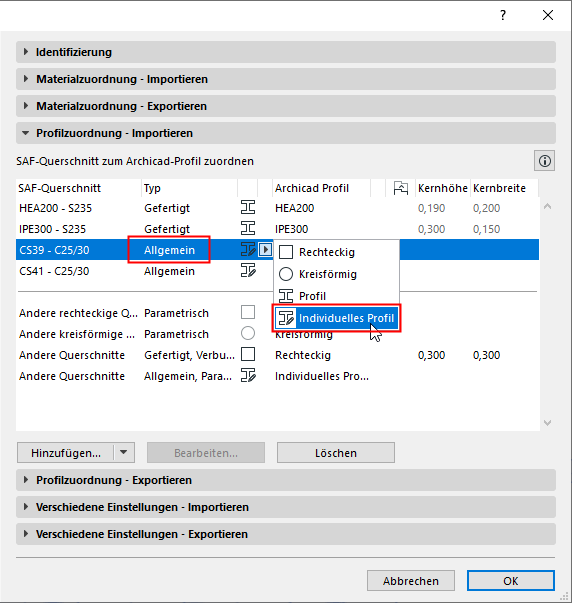Viewport: 572px width, 603px height.
Task: Click the Allgemein type cell of CS41
Action: click(x=169, y=271)
